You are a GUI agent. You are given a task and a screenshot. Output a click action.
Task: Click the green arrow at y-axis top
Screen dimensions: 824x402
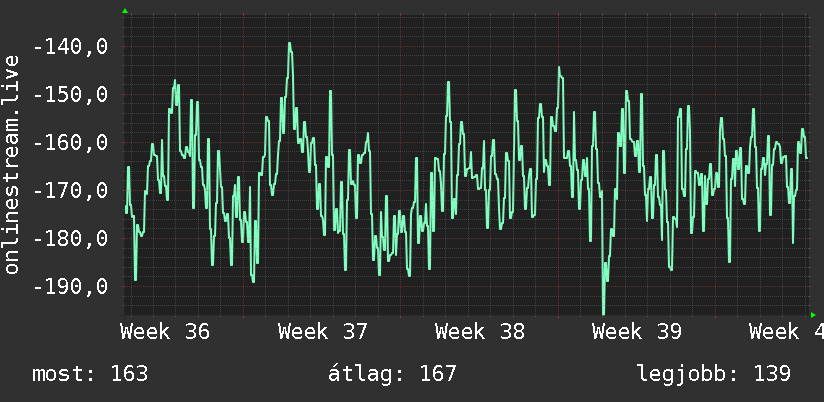125,11
